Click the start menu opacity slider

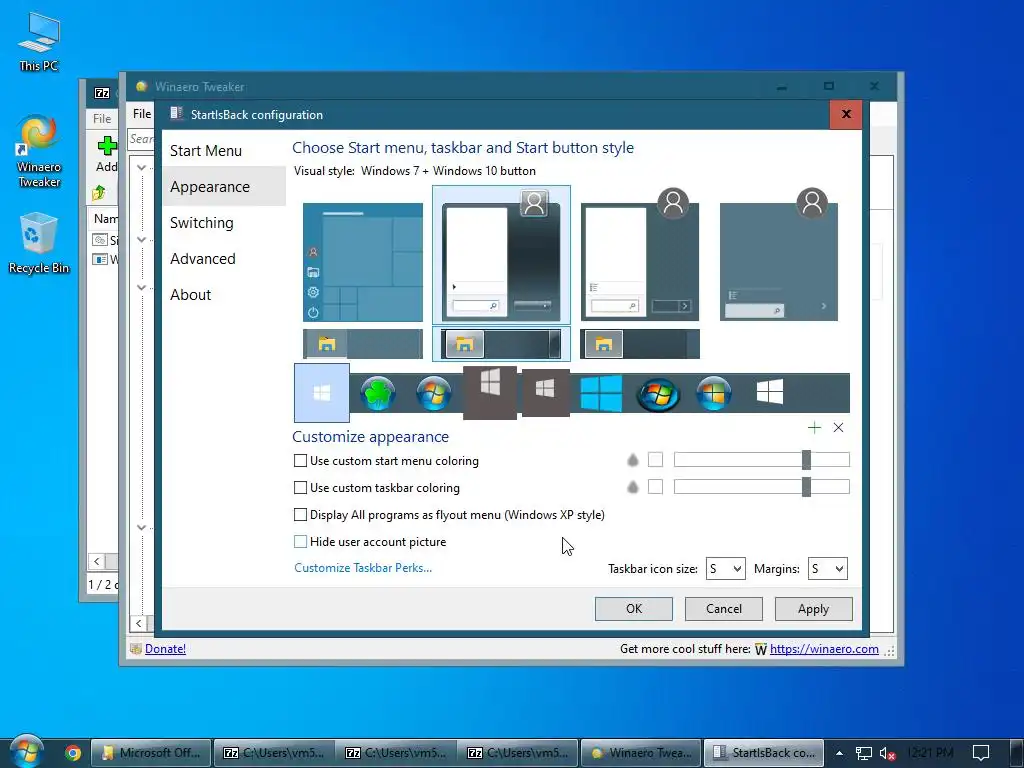[761, 460]
